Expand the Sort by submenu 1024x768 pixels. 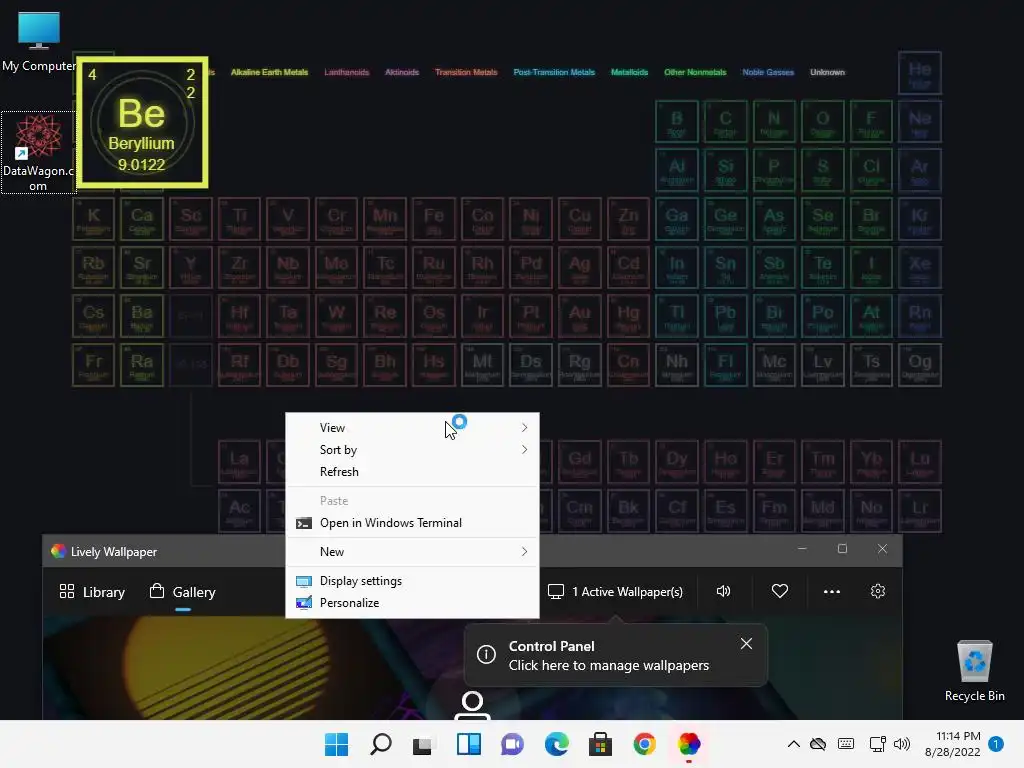[x=413, y=450]
